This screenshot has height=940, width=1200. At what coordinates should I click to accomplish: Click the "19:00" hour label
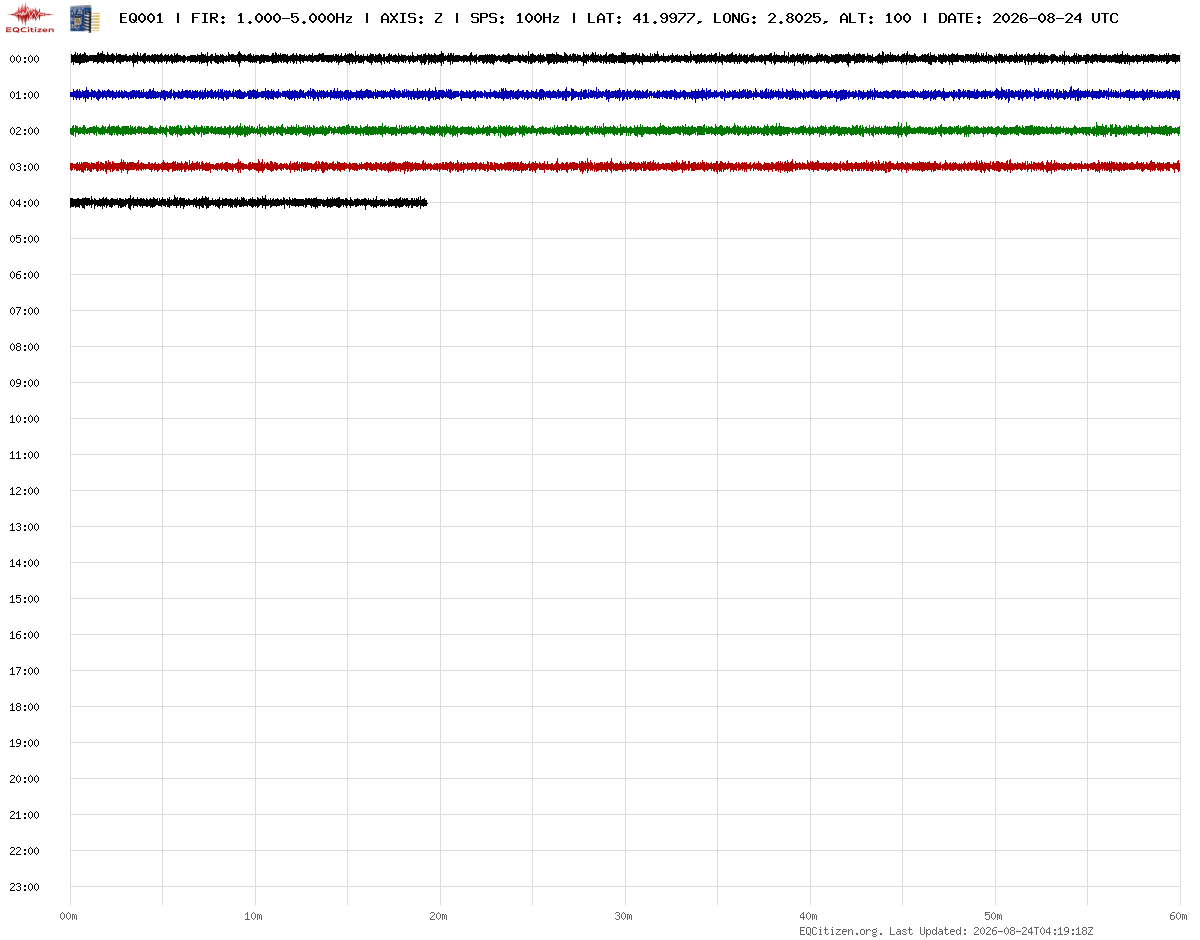pyautogui.click(x=24, y=743)
